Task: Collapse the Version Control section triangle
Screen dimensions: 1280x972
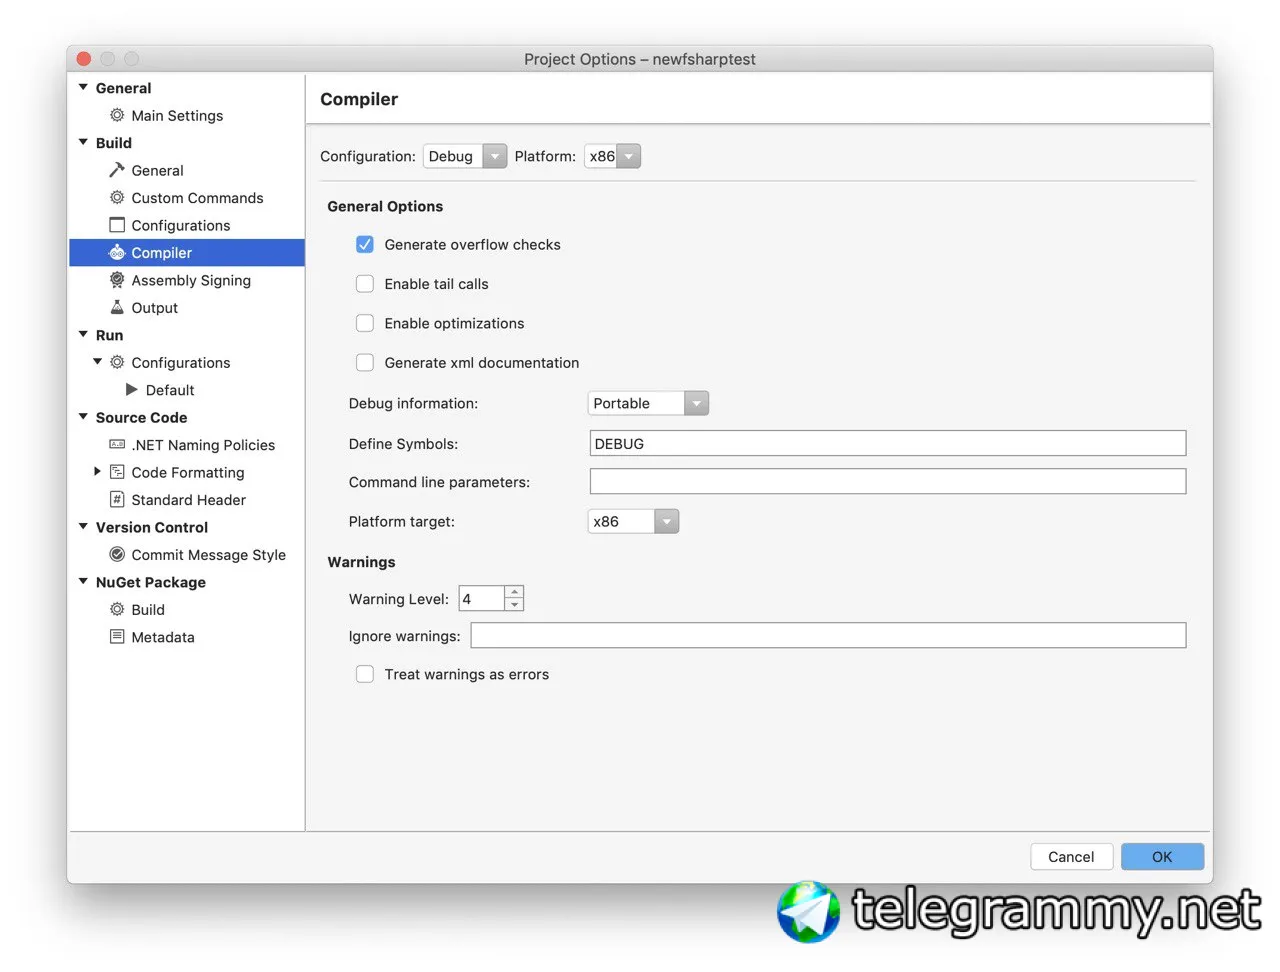Action: coord(83,527)
